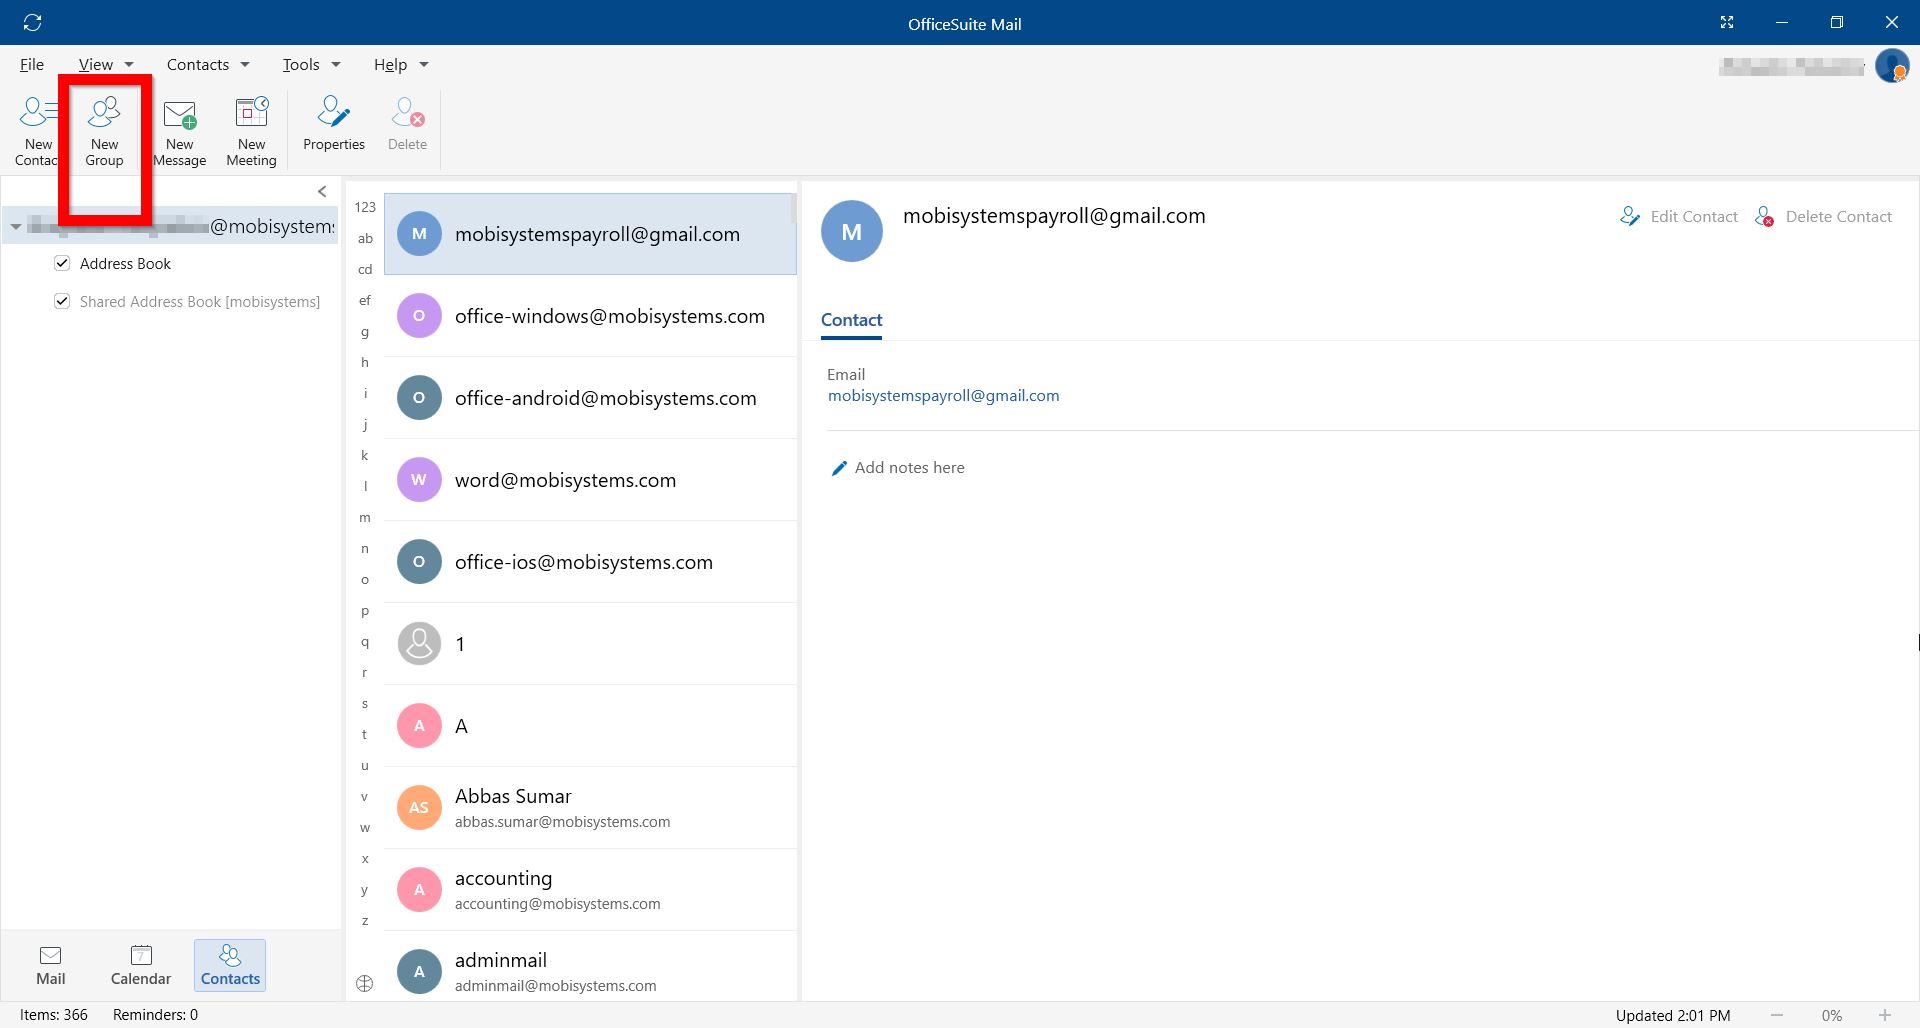Click the Items: 366 status text

tap(54, 1014)
